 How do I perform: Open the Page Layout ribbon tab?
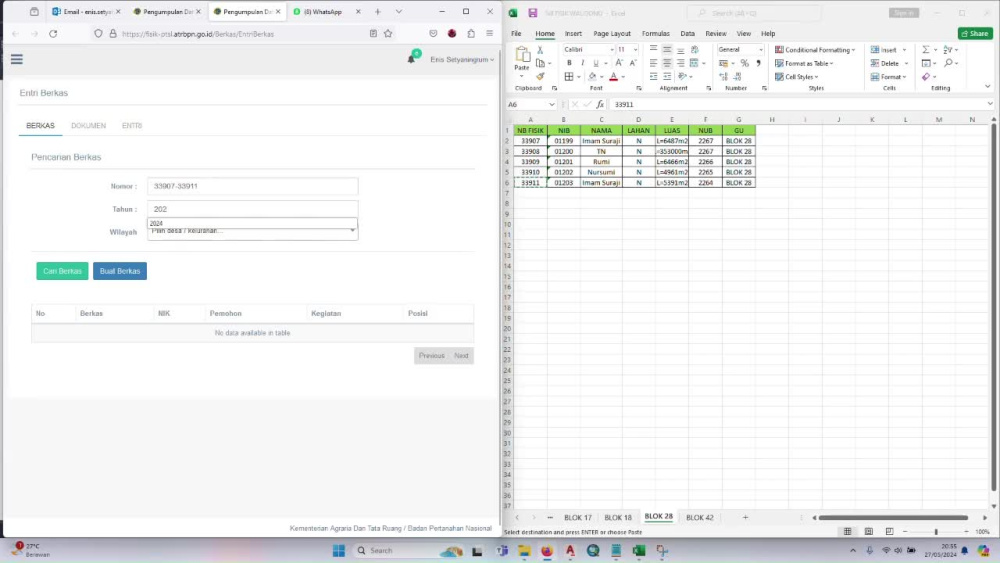coord(612,34)
